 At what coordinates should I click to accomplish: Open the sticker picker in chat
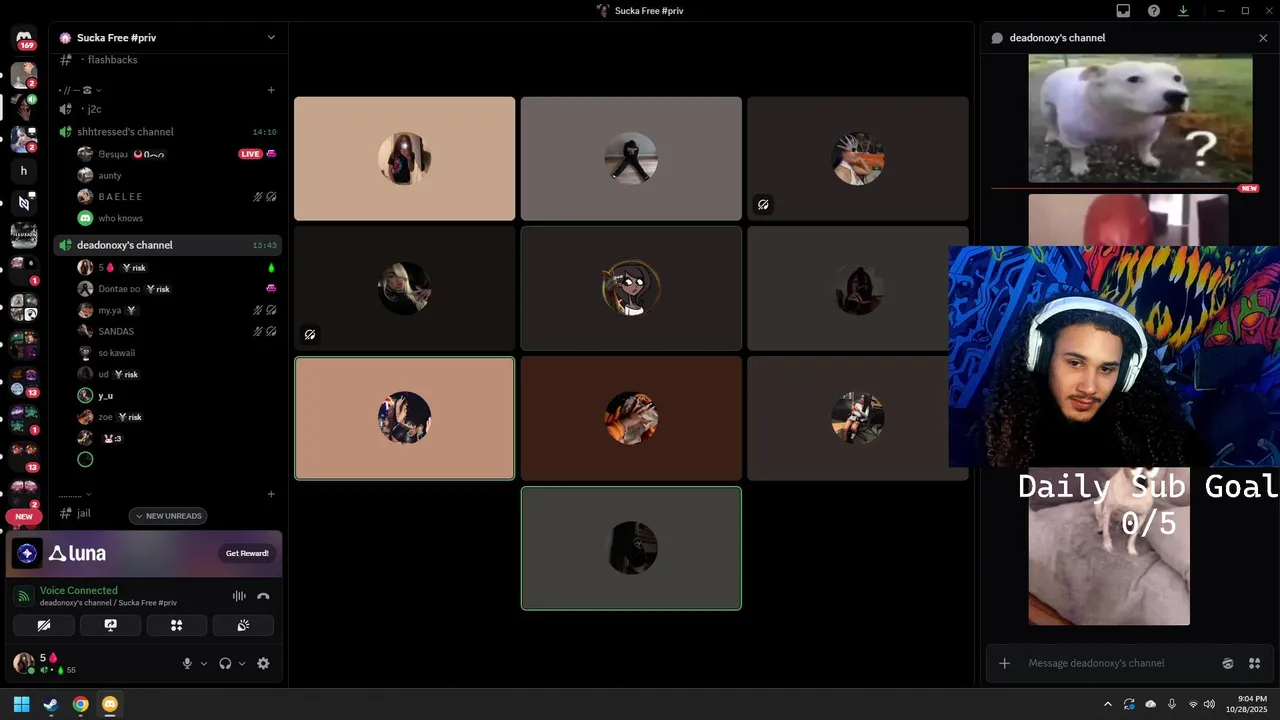coord(1228,663)
